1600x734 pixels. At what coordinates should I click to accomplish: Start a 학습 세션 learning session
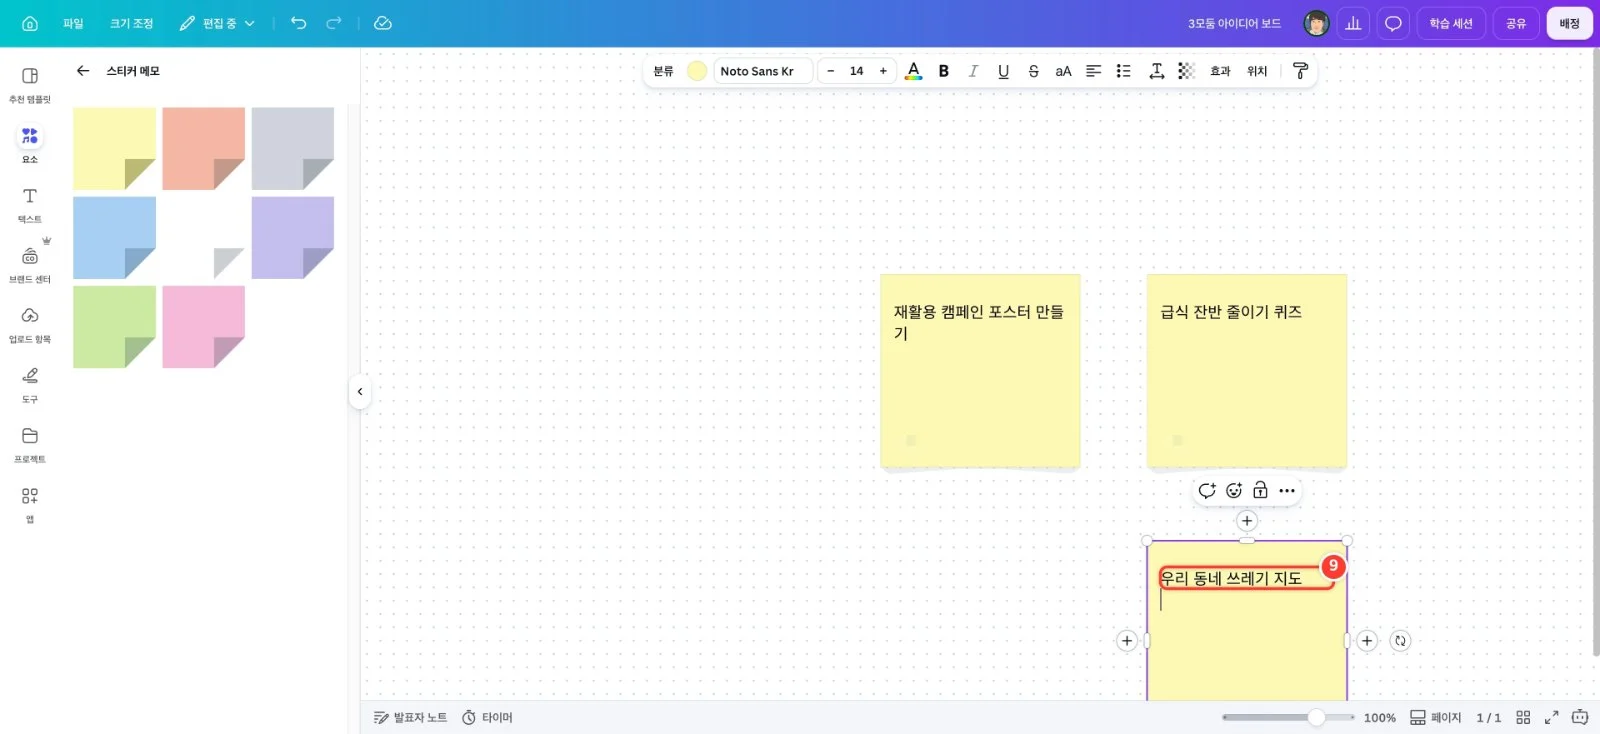pos(1450,23)
